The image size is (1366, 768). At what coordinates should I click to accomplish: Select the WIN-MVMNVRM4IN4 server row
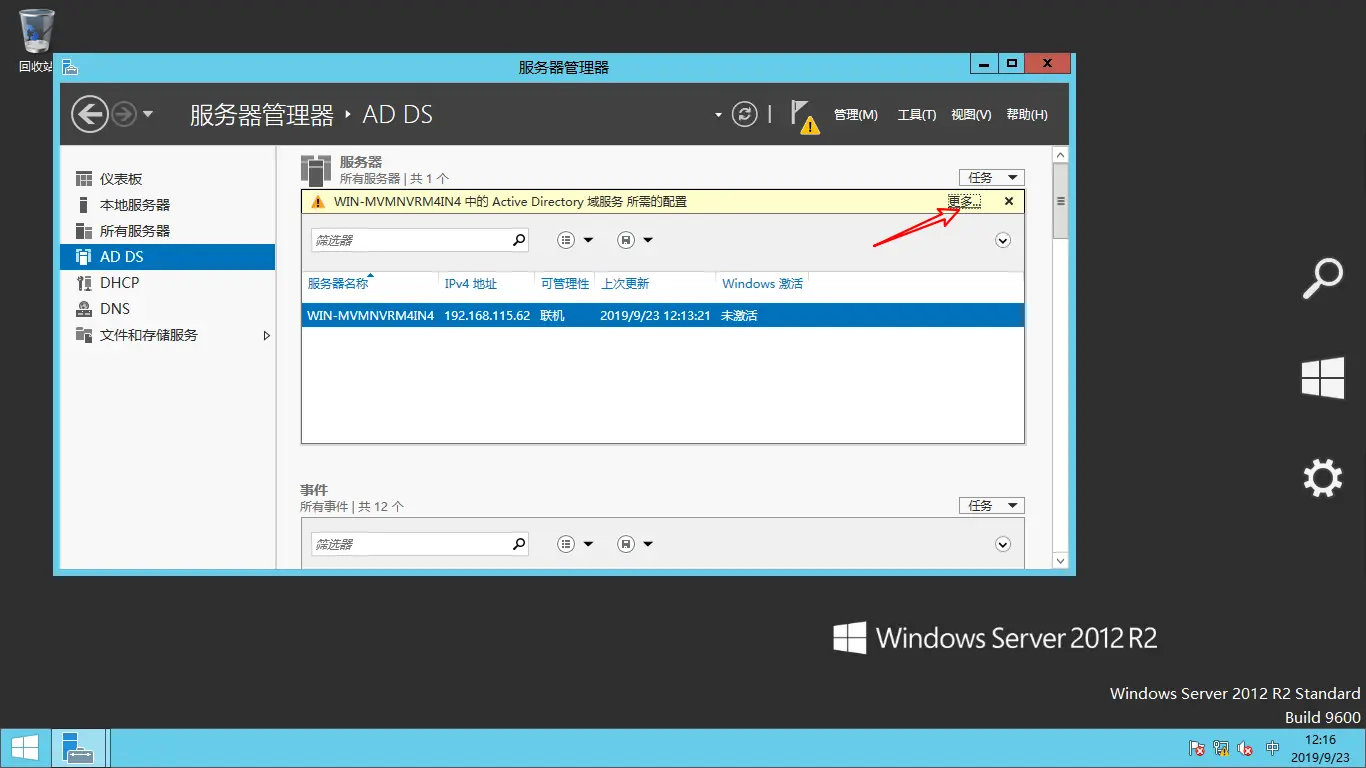[663, 315]
